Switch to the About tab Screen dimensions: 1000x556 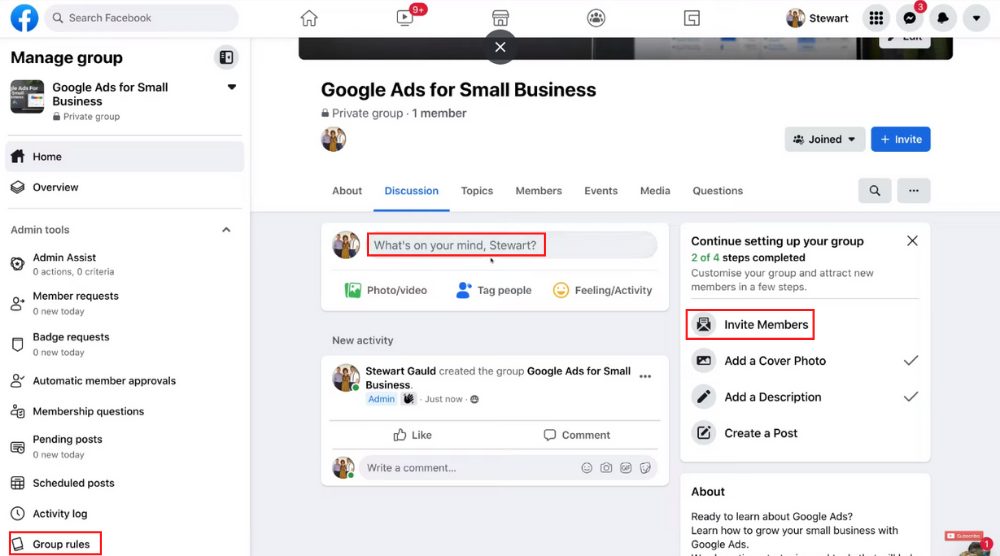click(x=347, y=191)
